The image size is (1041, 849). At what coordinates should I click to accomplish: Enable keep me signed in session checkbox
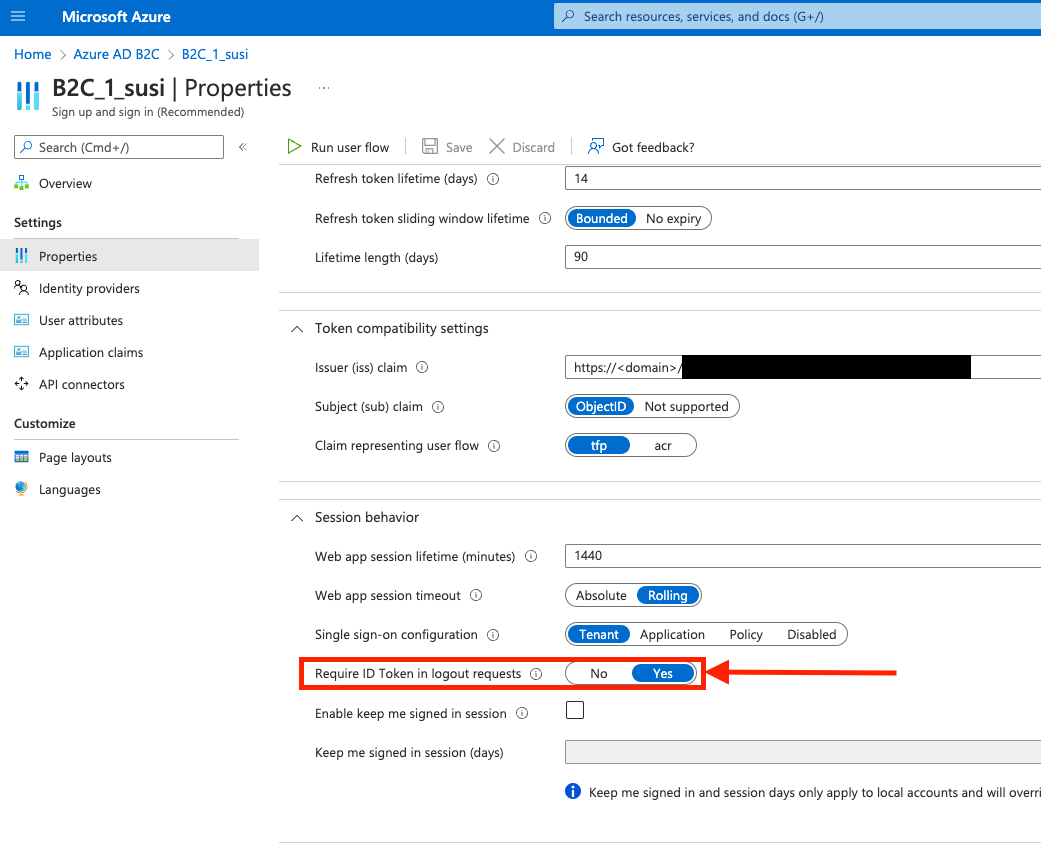(x=575, y=710)
